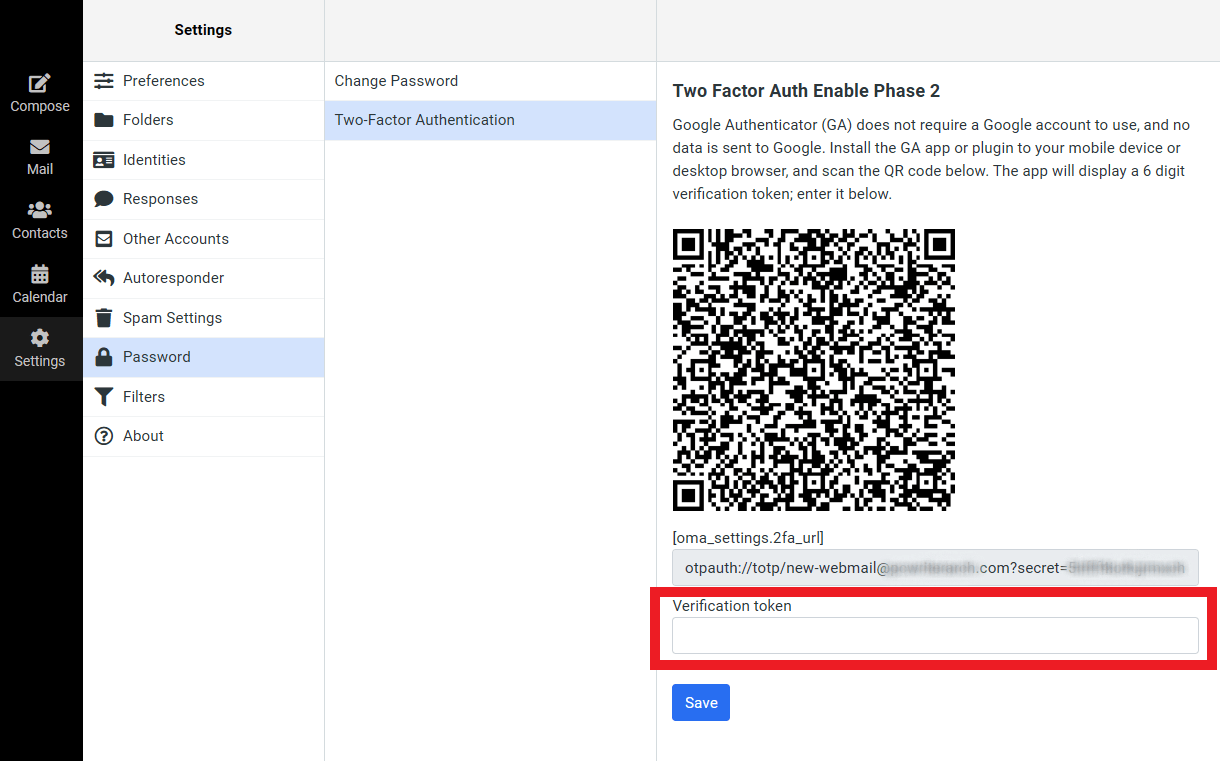Screen dimensions: 1220x761
Task: Click the otpauth URL text field
Action: point(935,568)
